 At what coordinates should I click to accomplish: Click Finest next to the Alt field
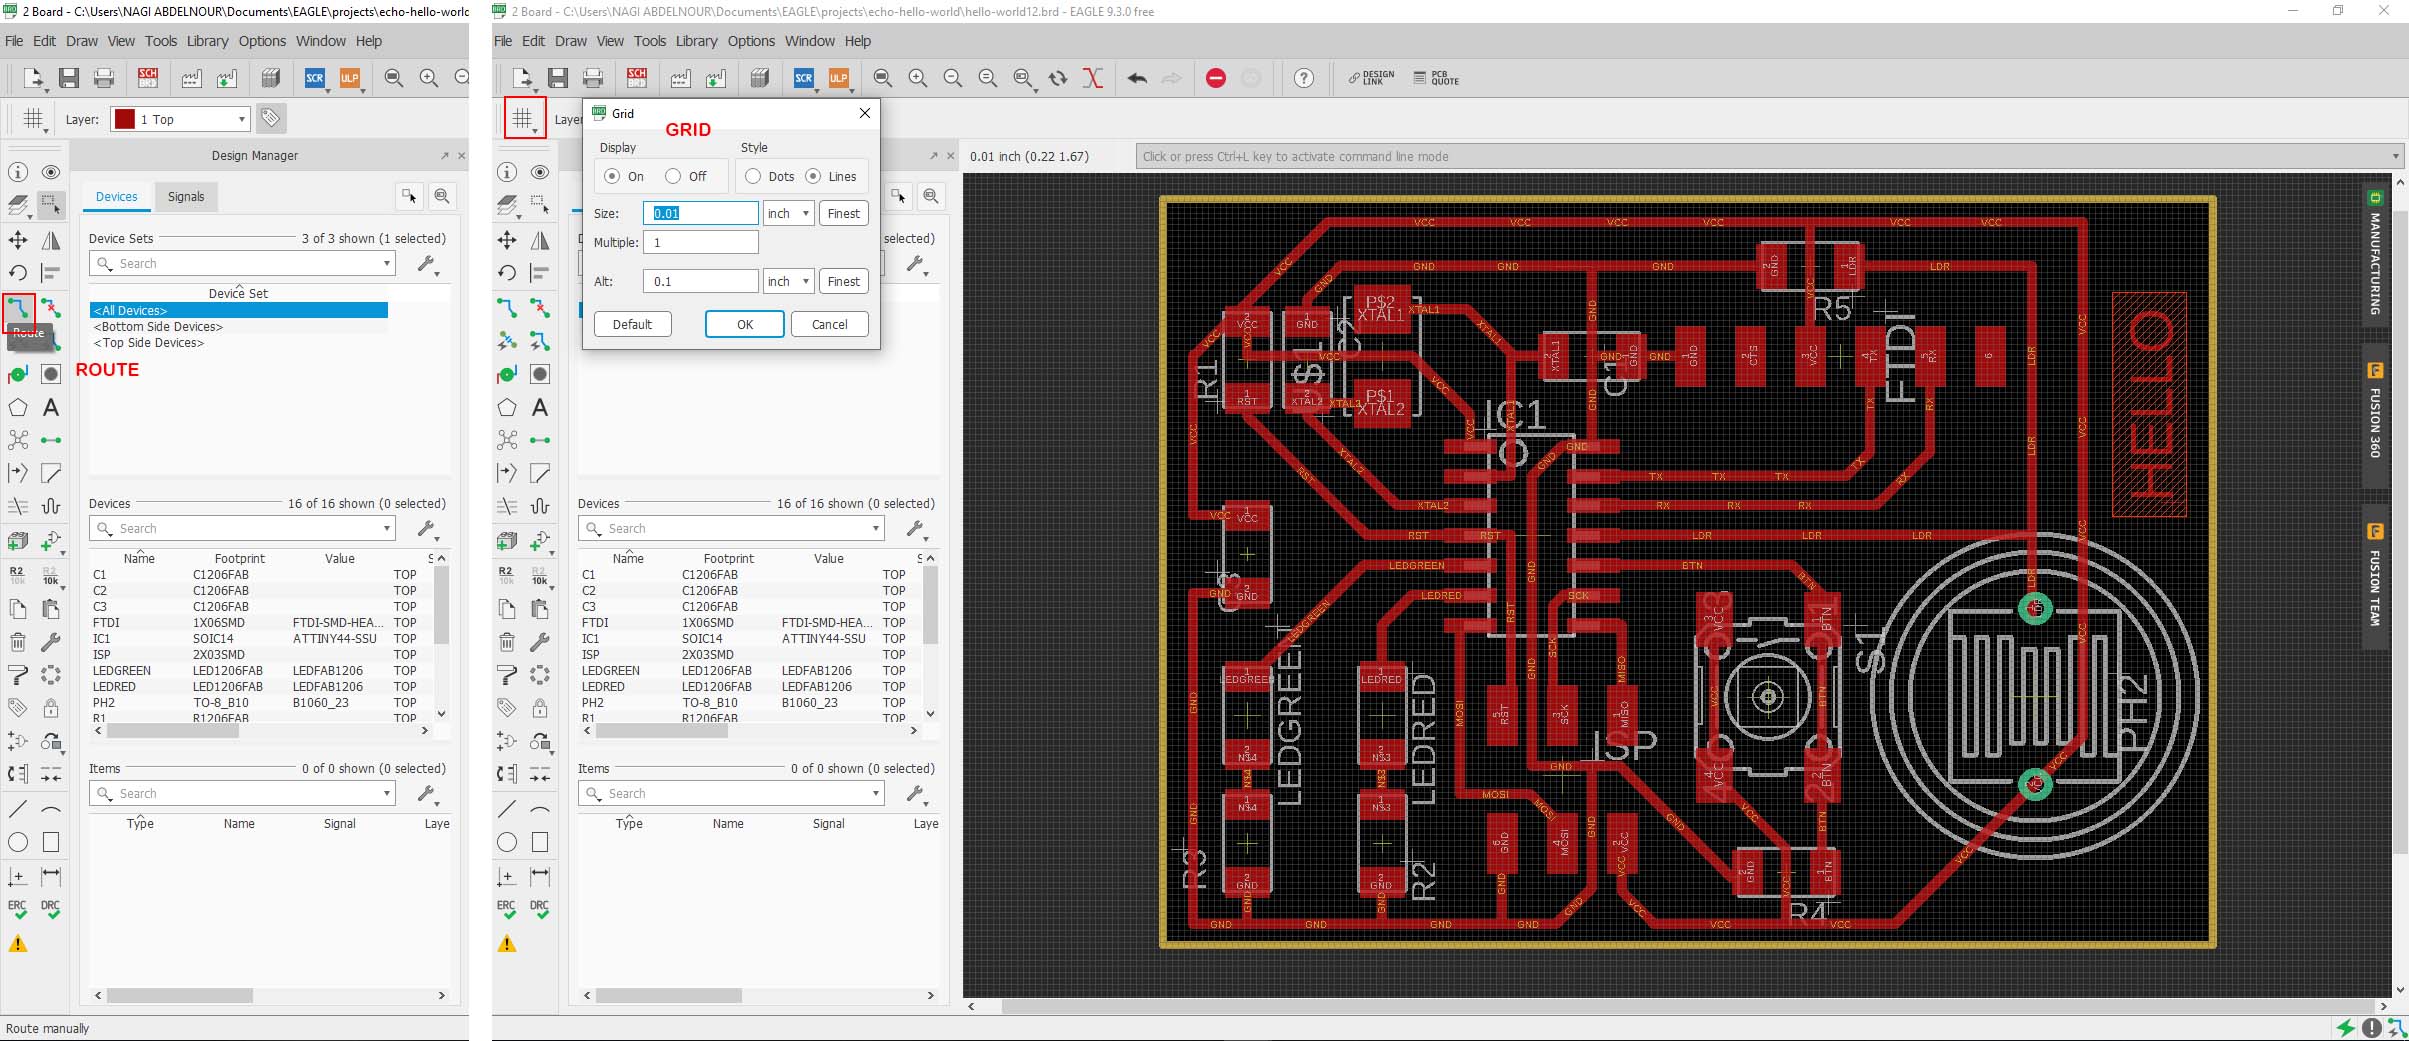[x=844, y=281]
